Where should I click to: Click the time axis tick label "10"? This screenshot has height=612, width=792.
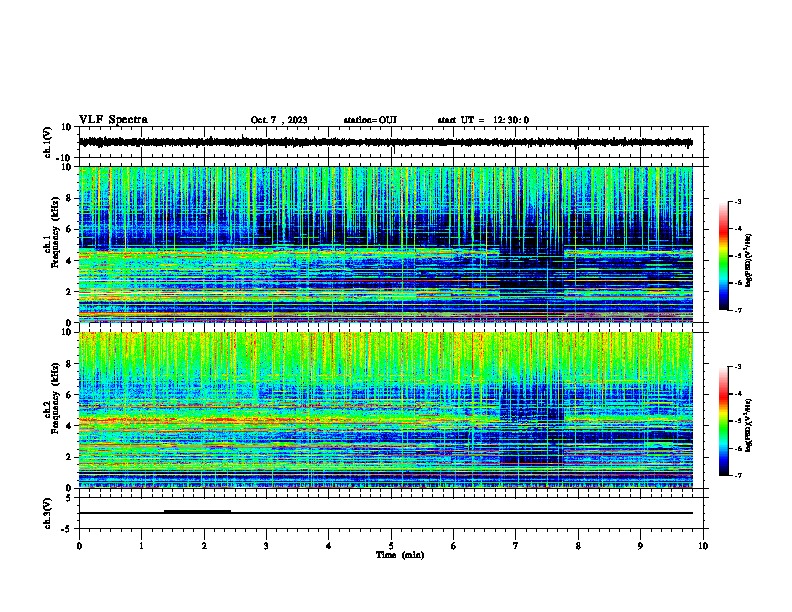[x=703, y=545]
